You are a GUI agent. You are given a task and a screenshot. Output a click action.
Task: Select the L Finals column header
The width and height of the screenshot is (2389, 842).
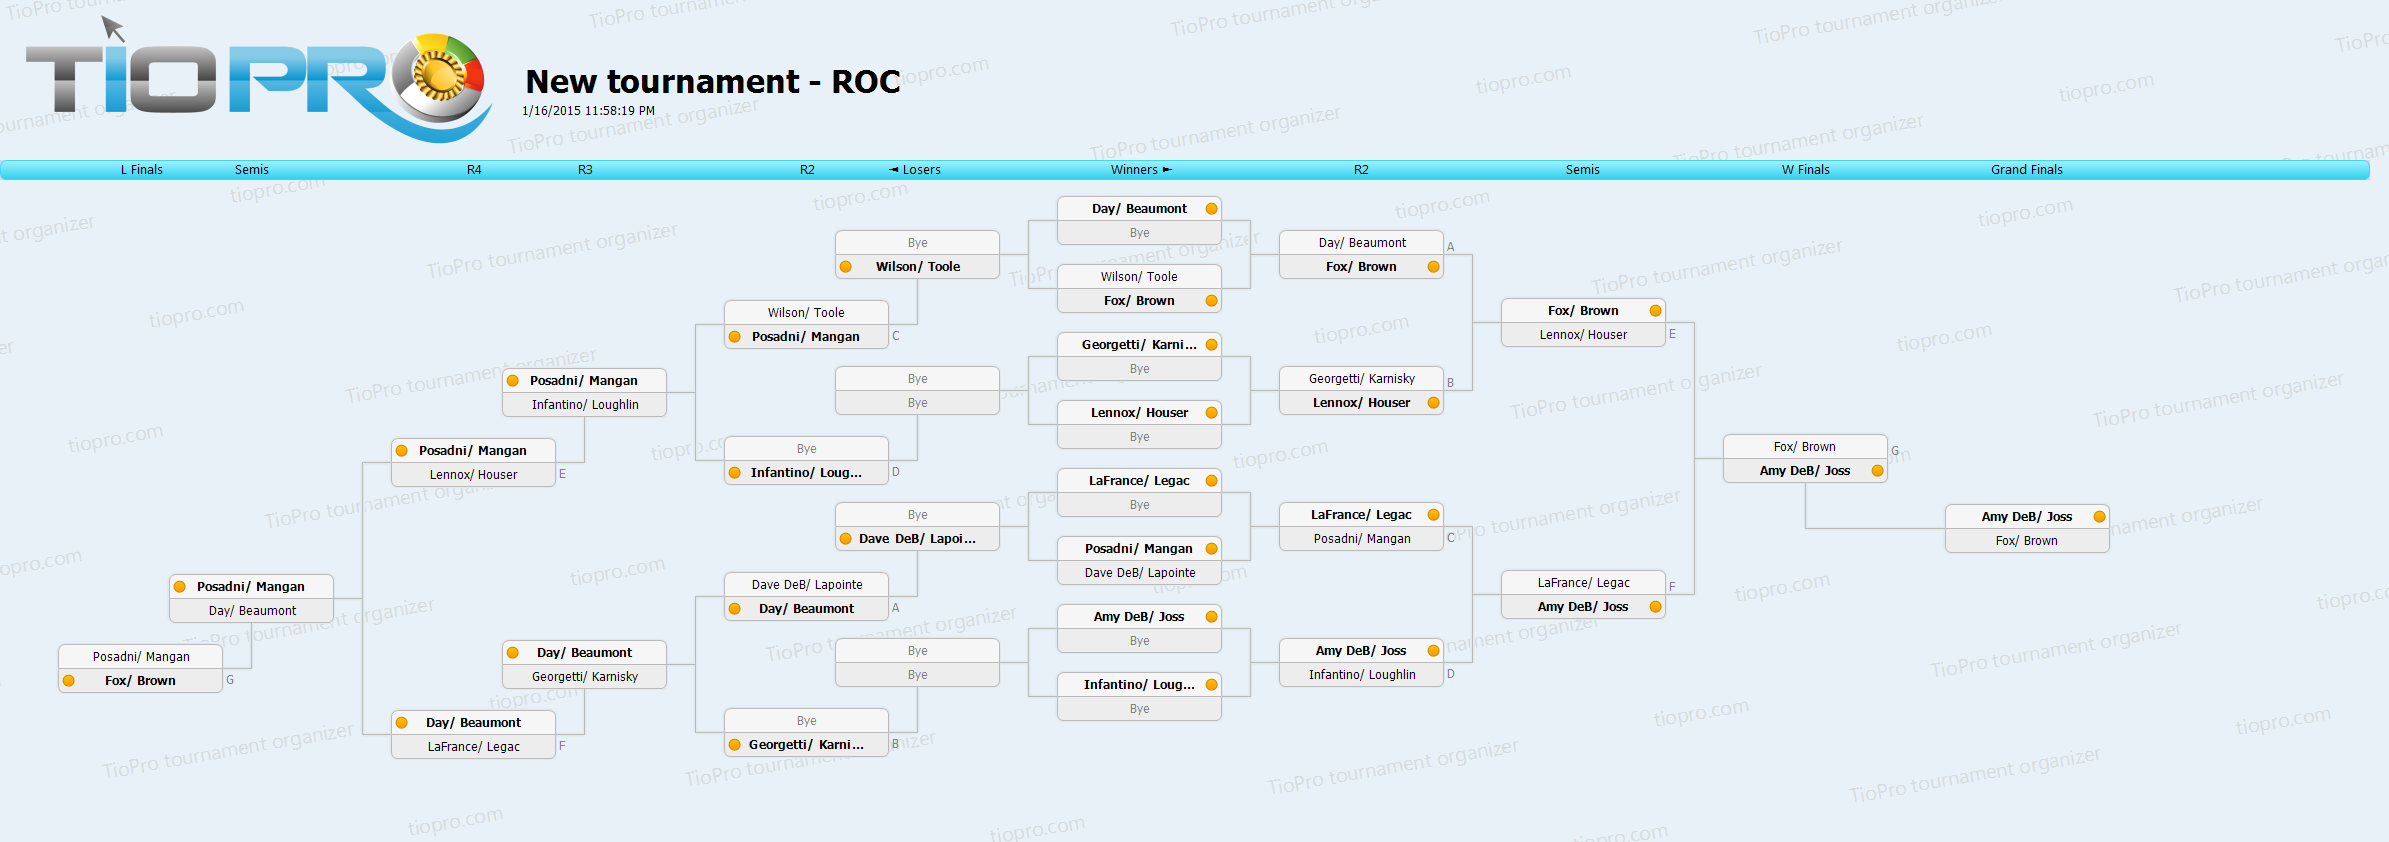(x=142, y=170)
